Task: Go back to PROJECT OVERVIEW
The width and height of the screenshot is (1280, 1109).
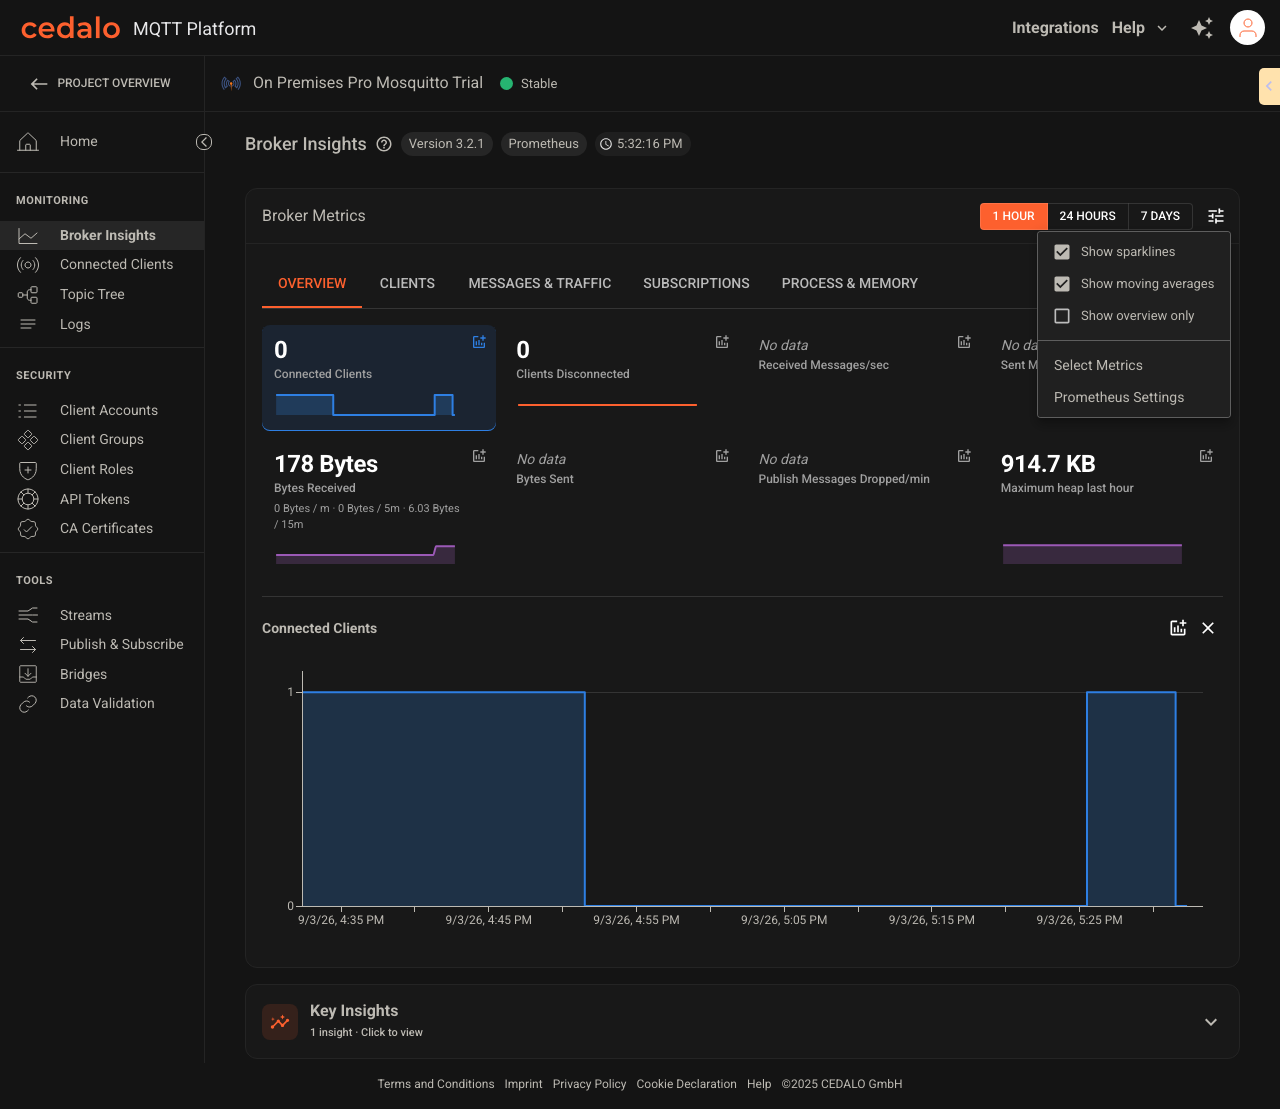Action: pos(100,84)
